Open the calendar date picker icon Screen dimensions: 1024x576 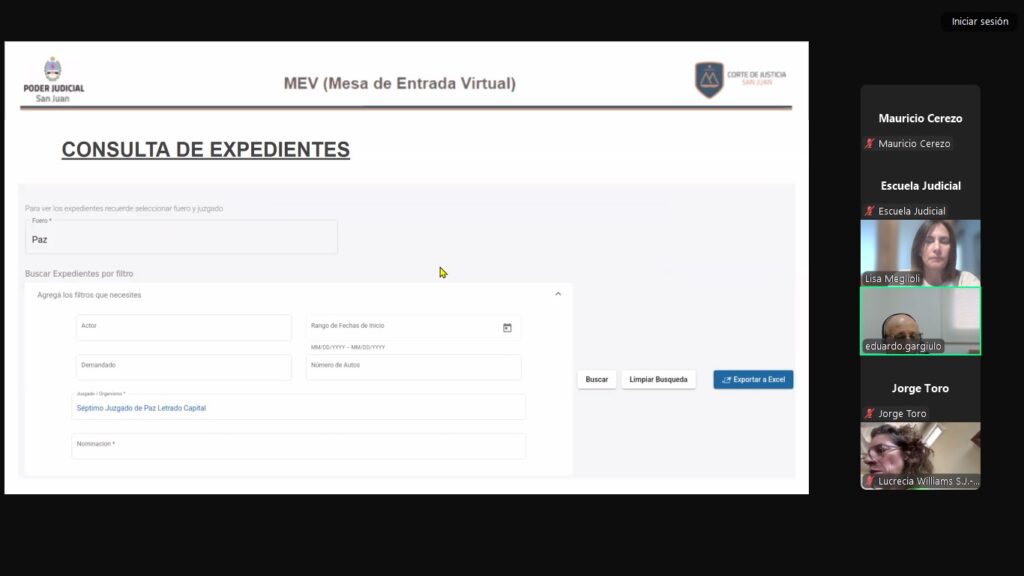(507, 328)
